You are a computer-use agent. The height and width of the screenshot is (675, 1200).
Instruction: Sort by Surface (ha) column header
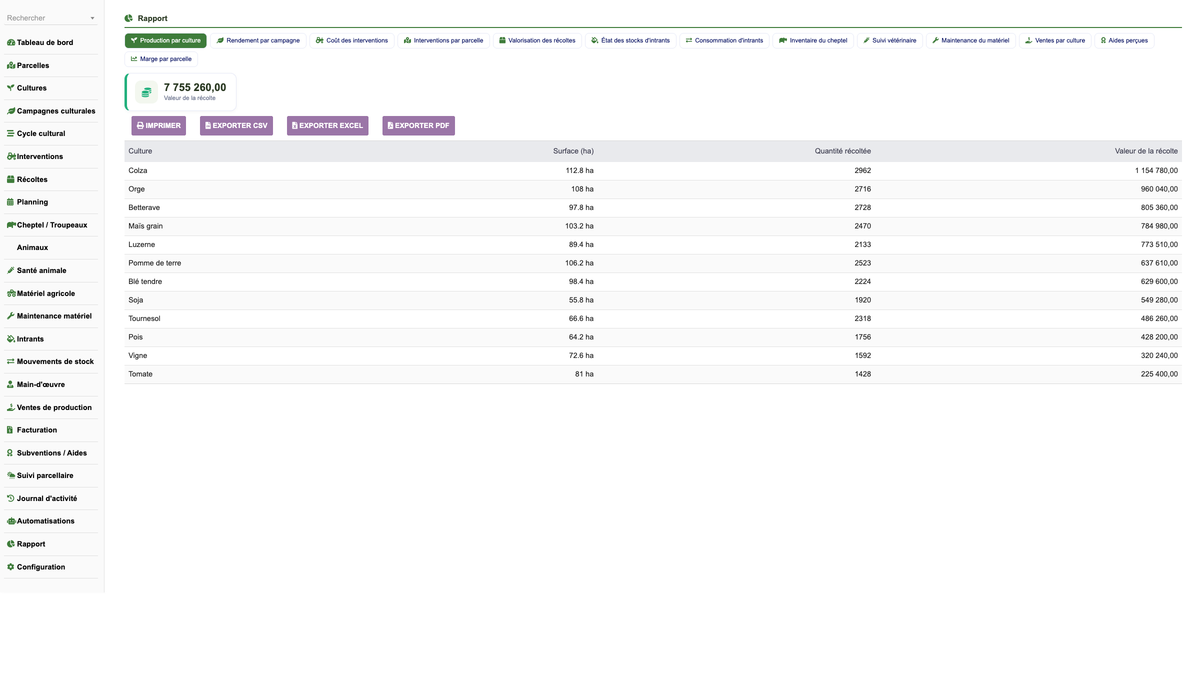pos(573,151)
